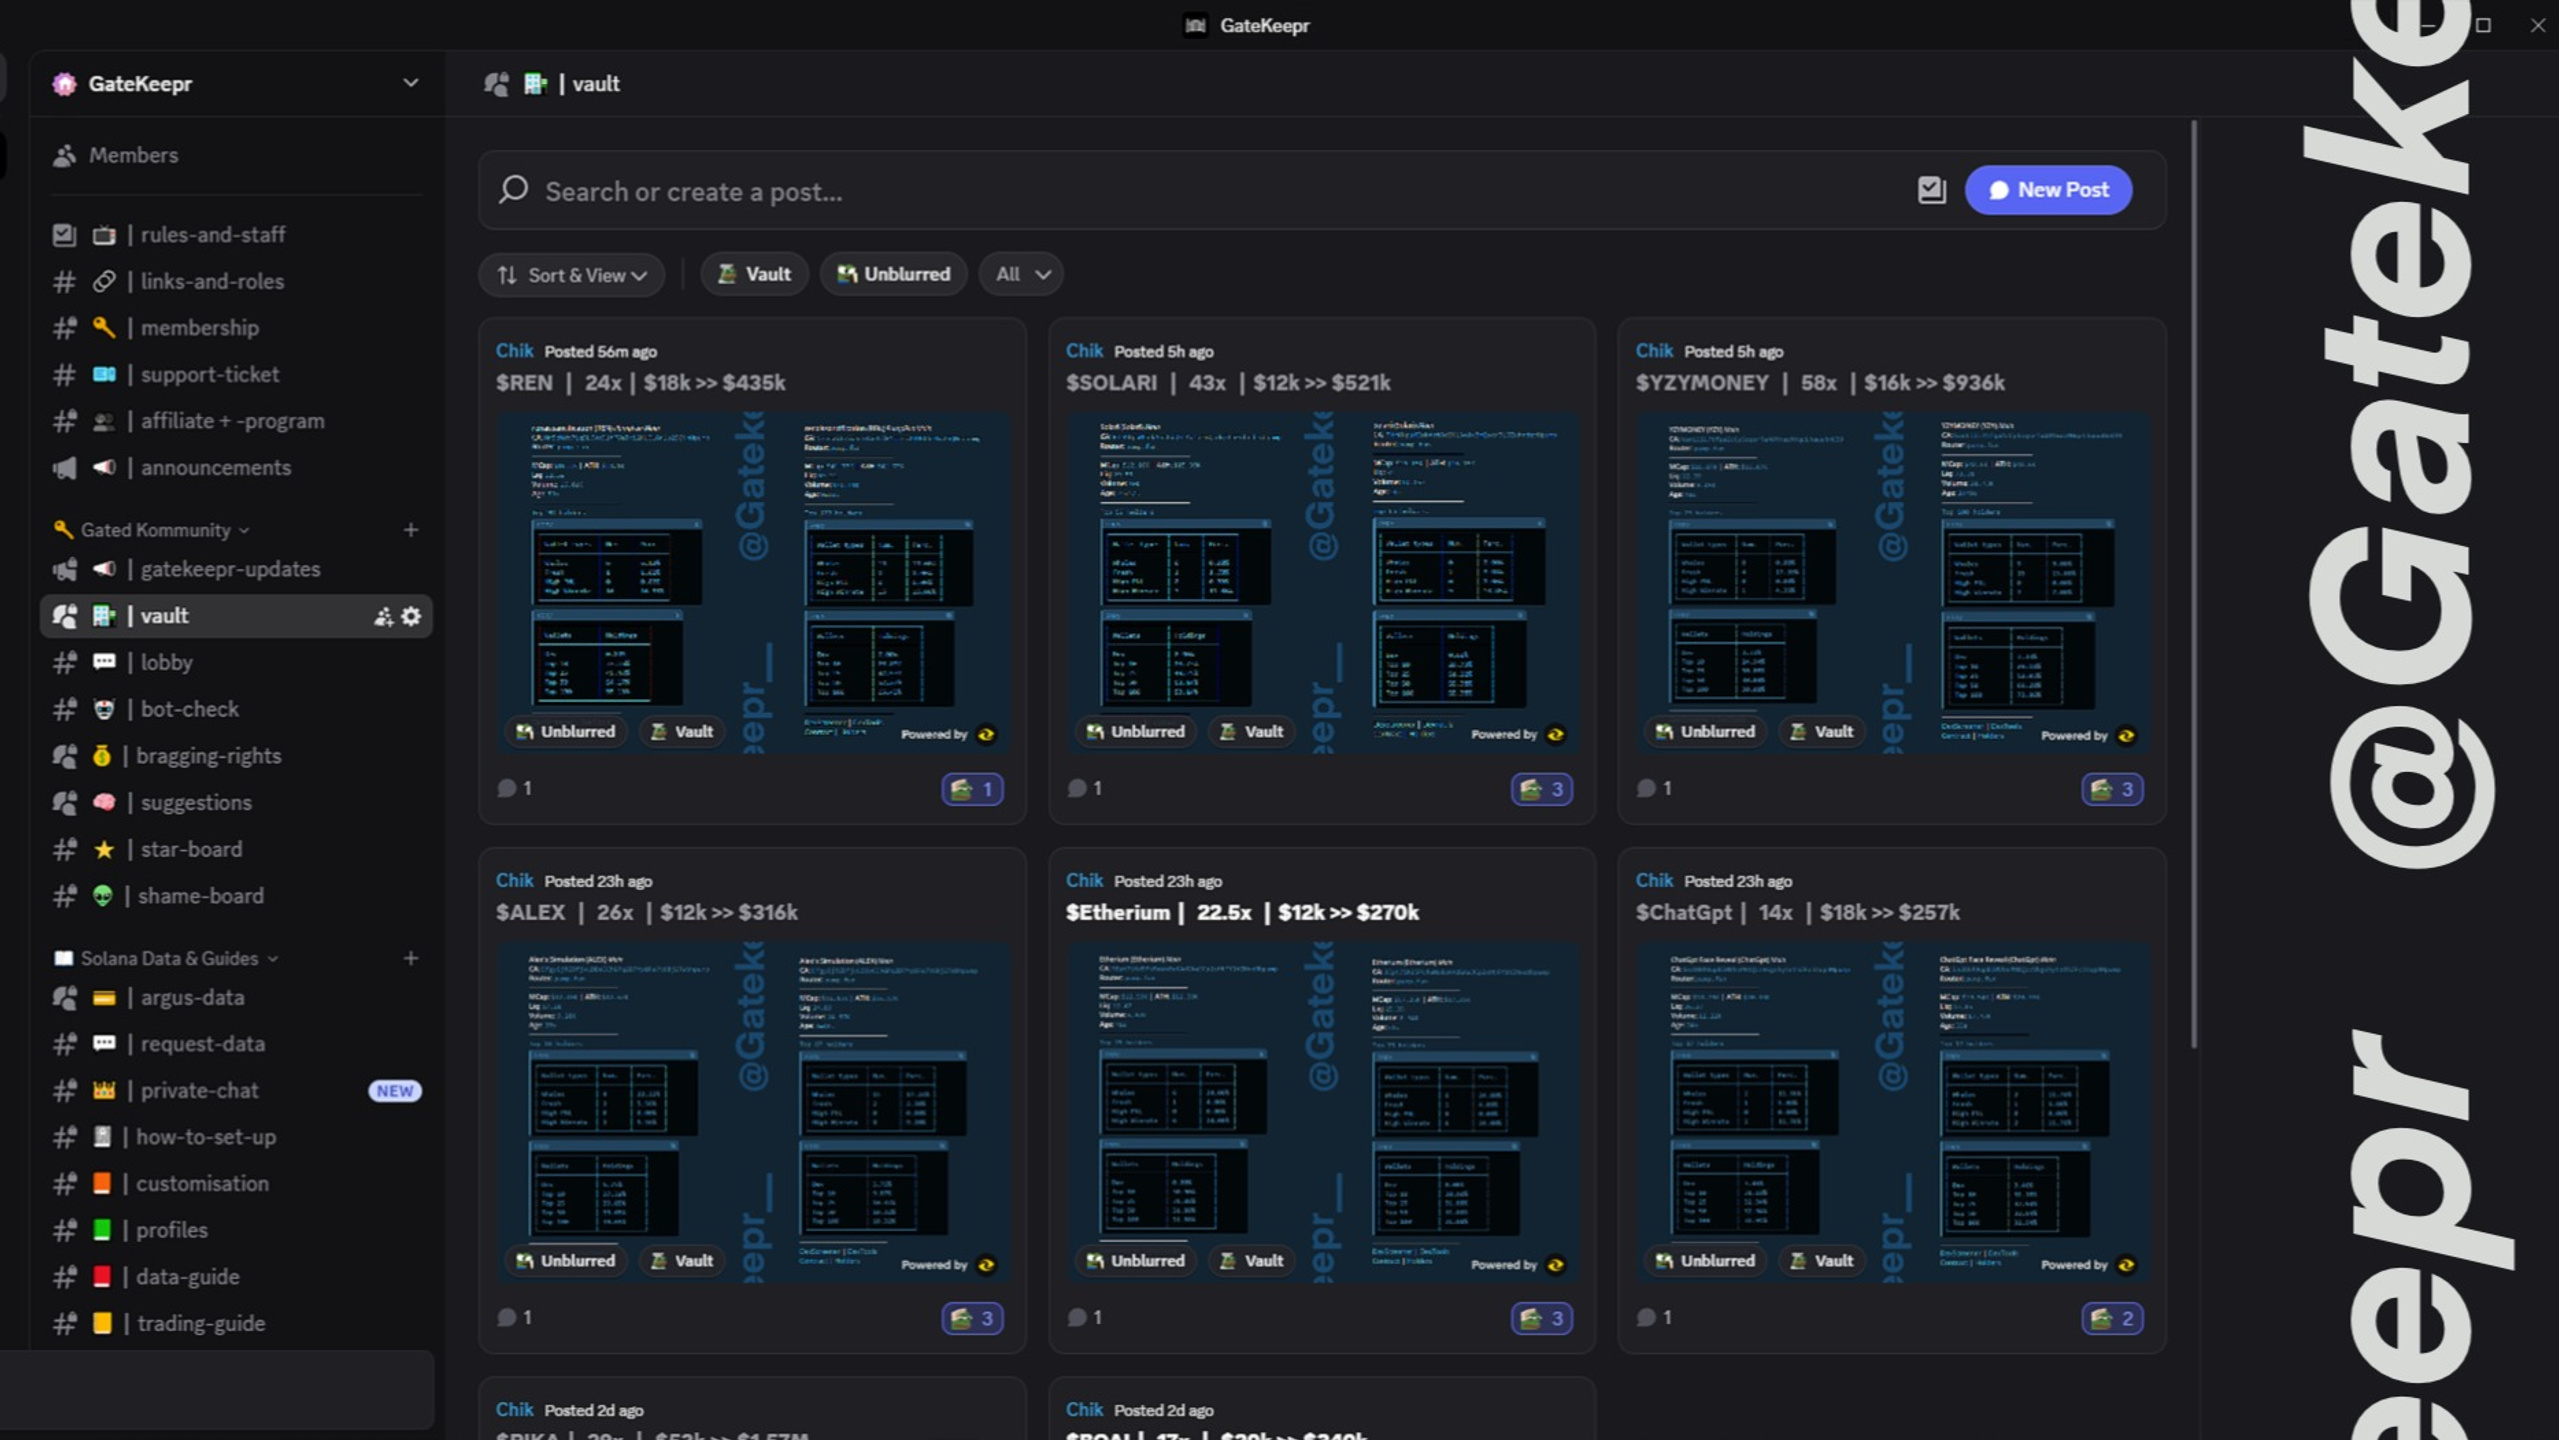
Task: Toggle the reaction on the $REN post
Action: click(x=972, y=790)
